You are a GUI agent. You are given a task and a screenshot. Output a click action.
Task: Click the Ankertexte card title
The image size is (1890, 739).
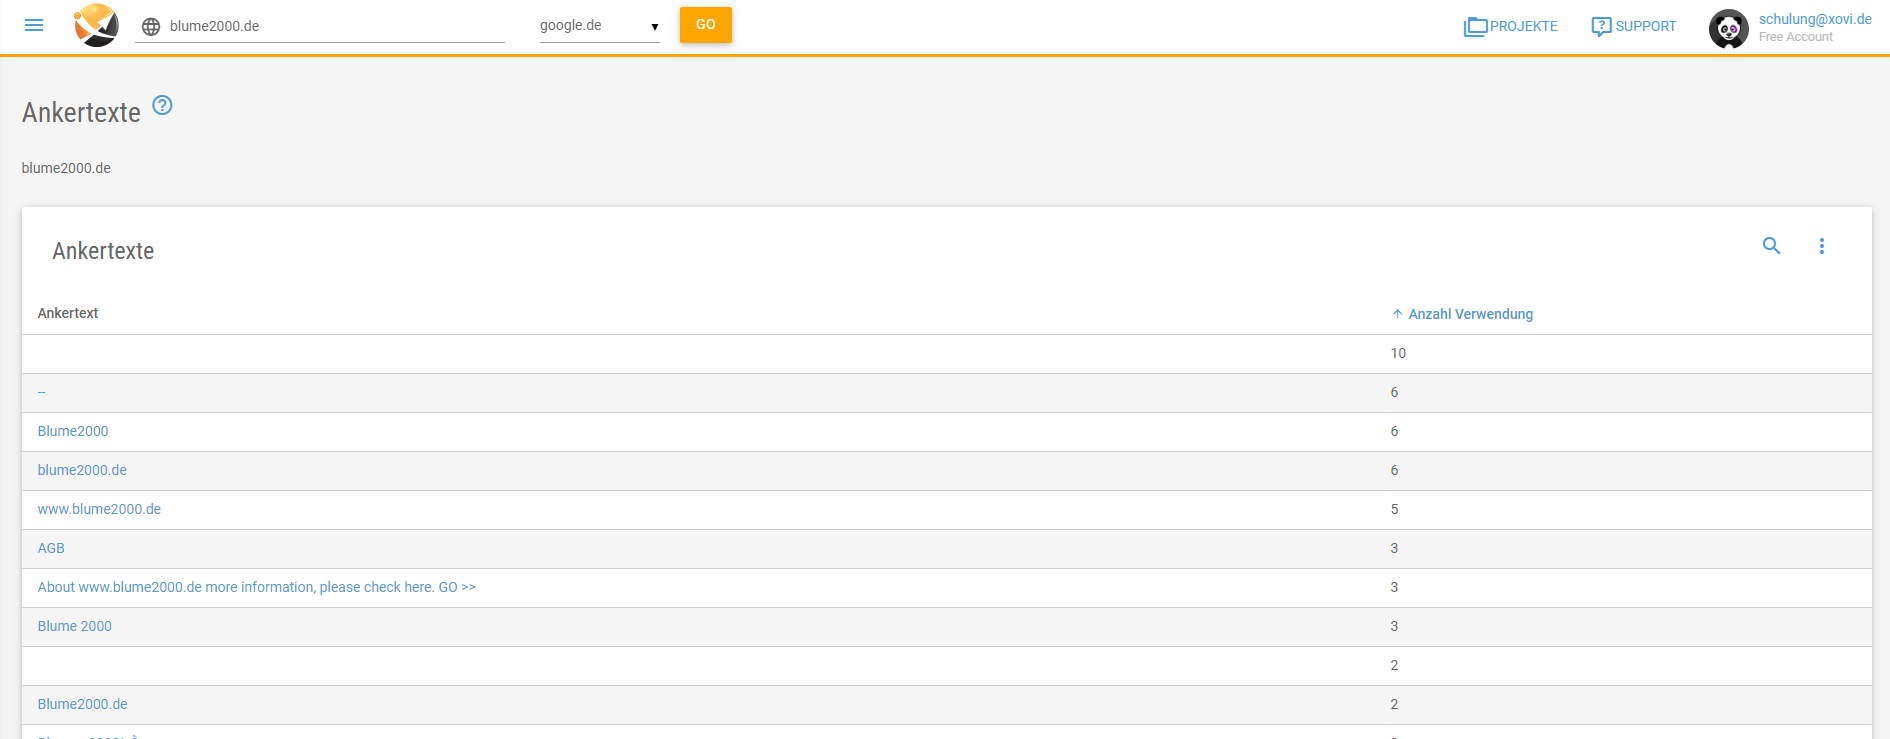[x=103, y=251]
